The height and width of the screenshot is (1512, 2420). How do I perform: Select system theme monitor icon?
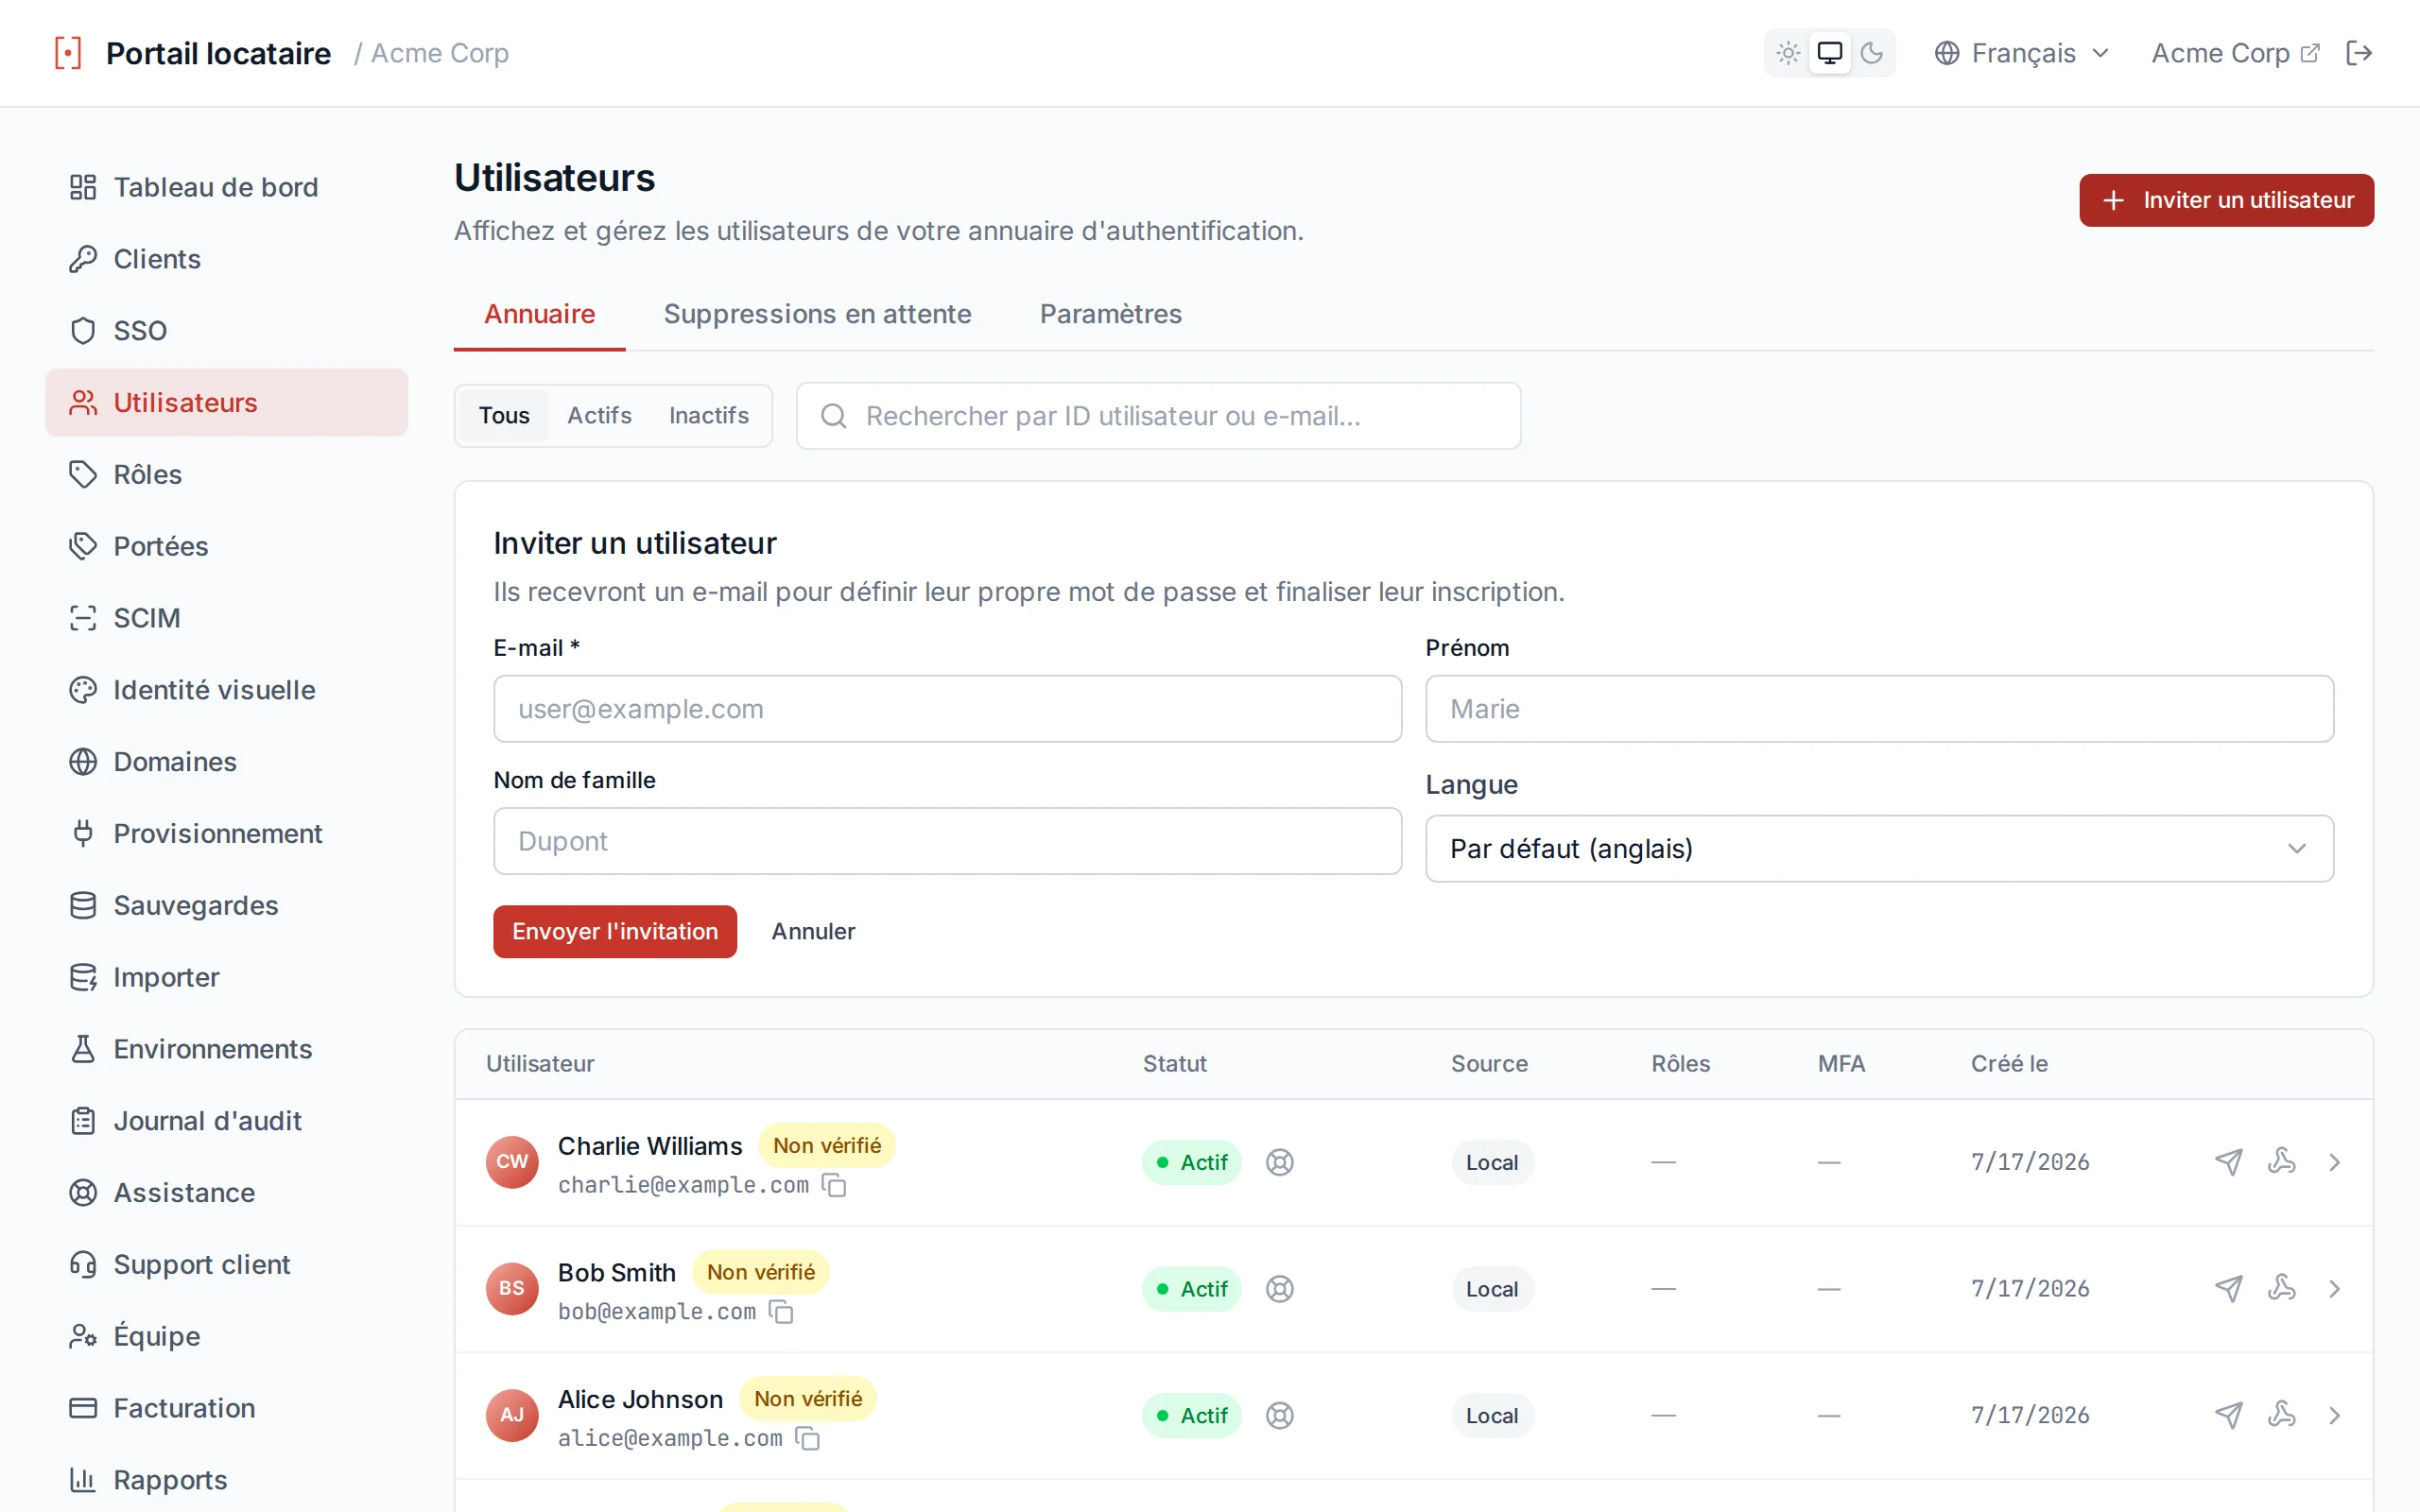coord(1829,53)
